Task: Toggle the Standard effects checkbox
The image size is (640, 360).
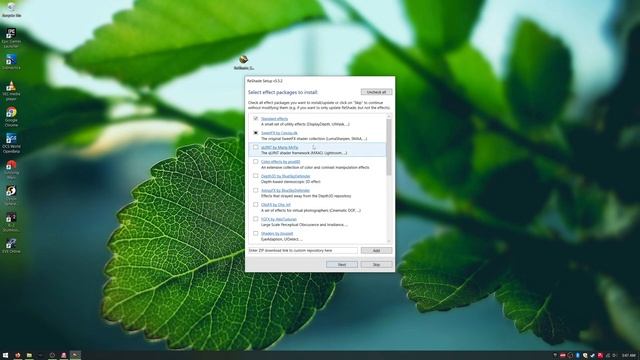Action: 256,118
